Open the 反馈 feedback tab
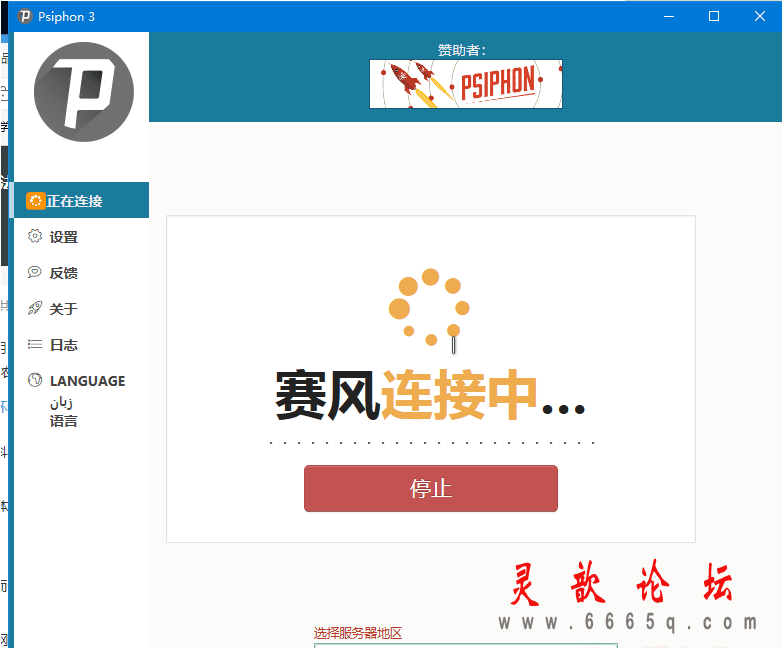Image resolution: width=782 pixels, height=648 pixels. point(81,272)
